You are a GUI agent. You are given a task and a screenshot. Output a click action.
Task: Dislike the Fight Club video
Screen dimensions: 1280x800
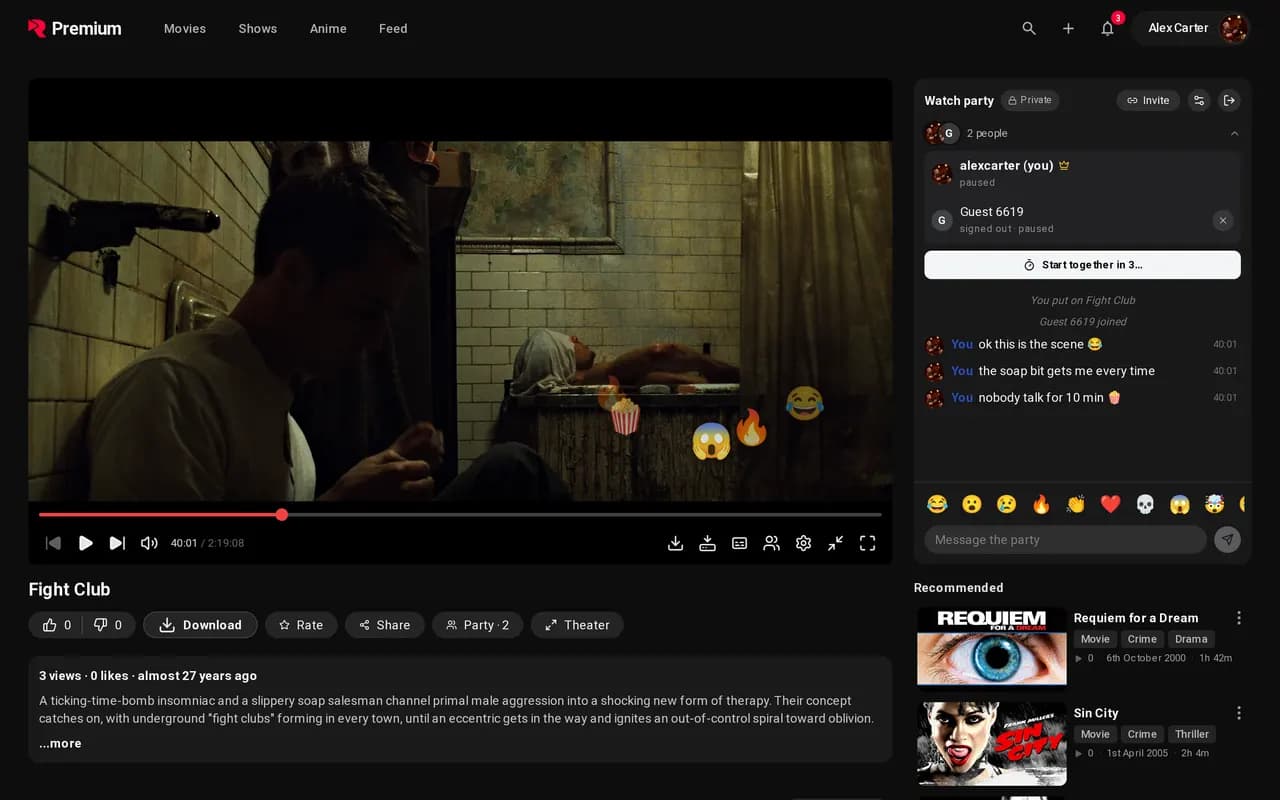click(x=108, y=625)
